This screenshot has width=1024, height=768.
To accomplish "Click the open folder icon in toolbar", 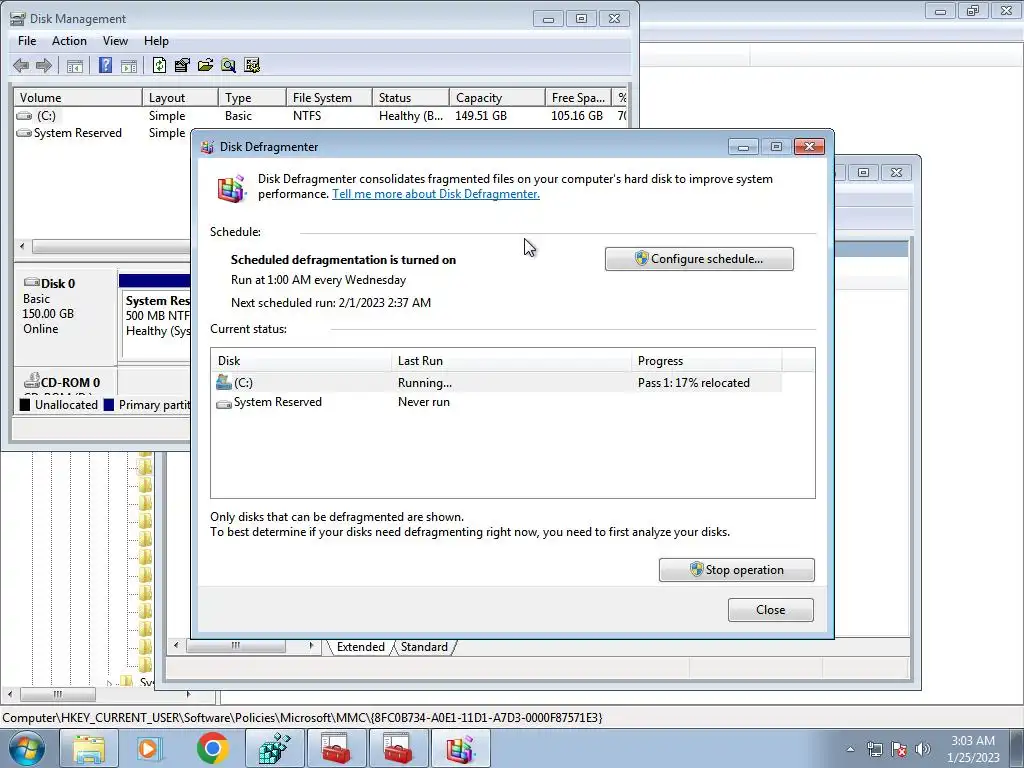I will coord(205,65).
